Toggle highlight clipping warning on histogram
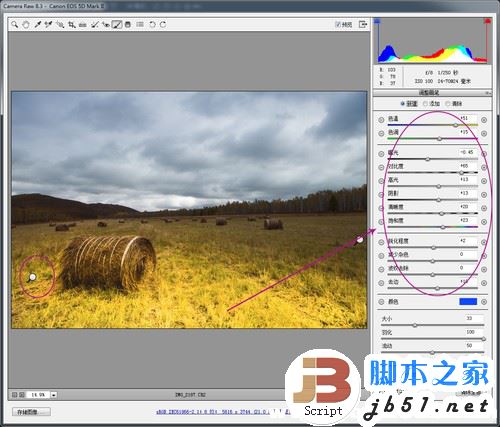 pos(488,21)
